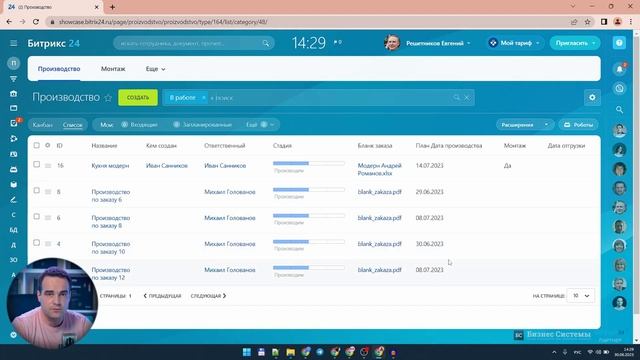Open File Explorer from the taskbar
640x360 pixels.
[290, 352]
